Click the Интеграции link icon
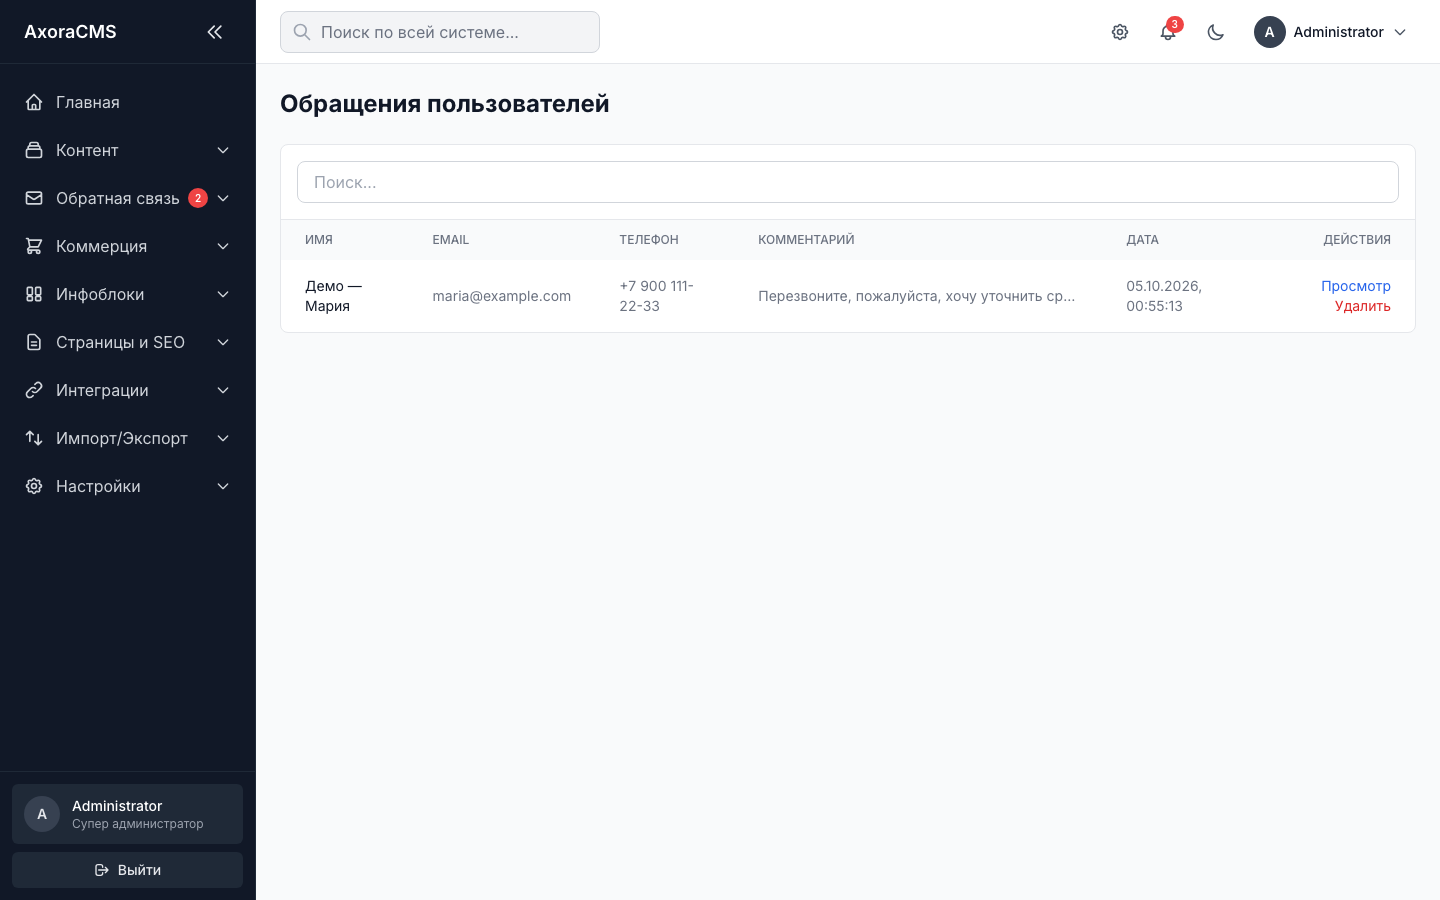1440x900 pixels. click(34, 390)
